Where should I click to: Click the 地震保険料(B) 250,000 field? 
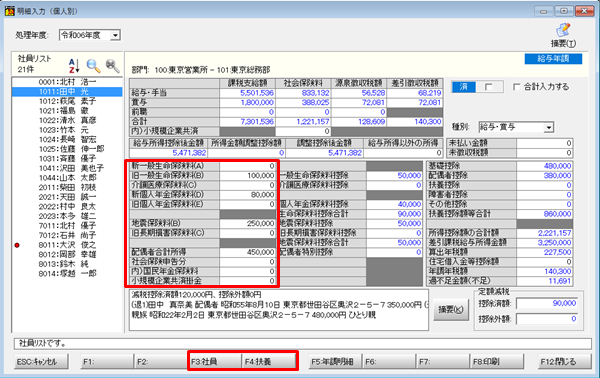tap(248, 223)
